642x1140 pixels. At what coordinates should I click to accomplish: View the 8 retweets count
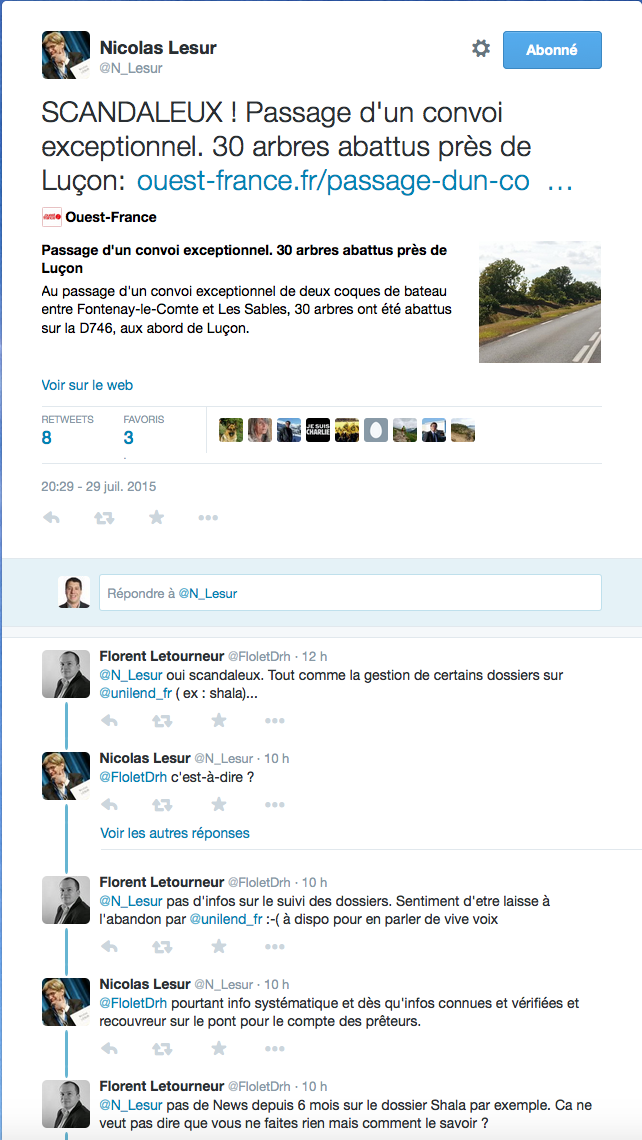(47, 438)
